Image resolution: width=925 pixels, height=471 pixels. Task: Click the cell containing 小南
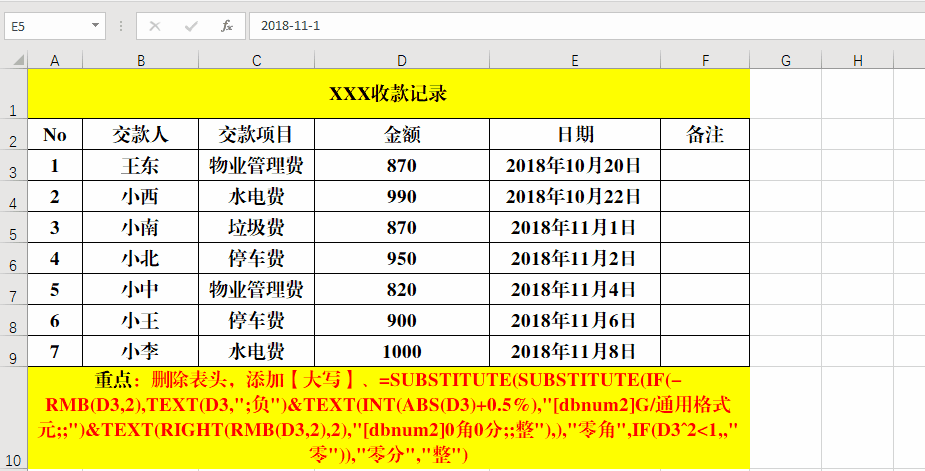[140, 227]
